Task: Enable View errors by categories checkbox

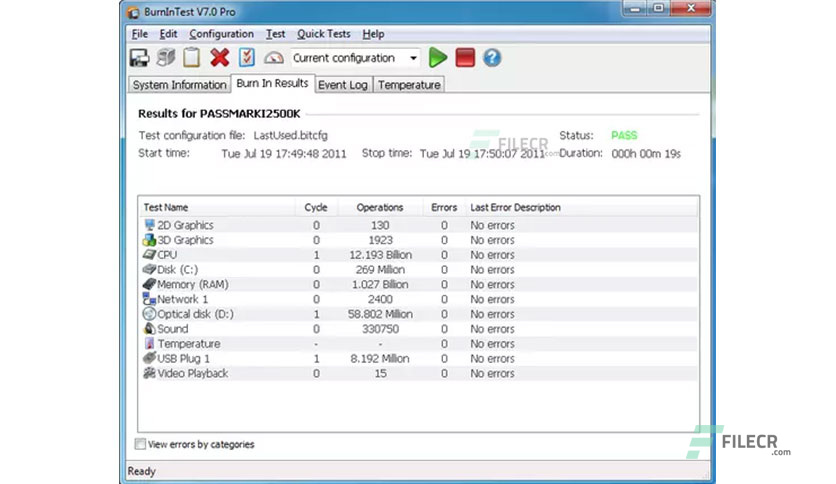Action: pos(140,444)
